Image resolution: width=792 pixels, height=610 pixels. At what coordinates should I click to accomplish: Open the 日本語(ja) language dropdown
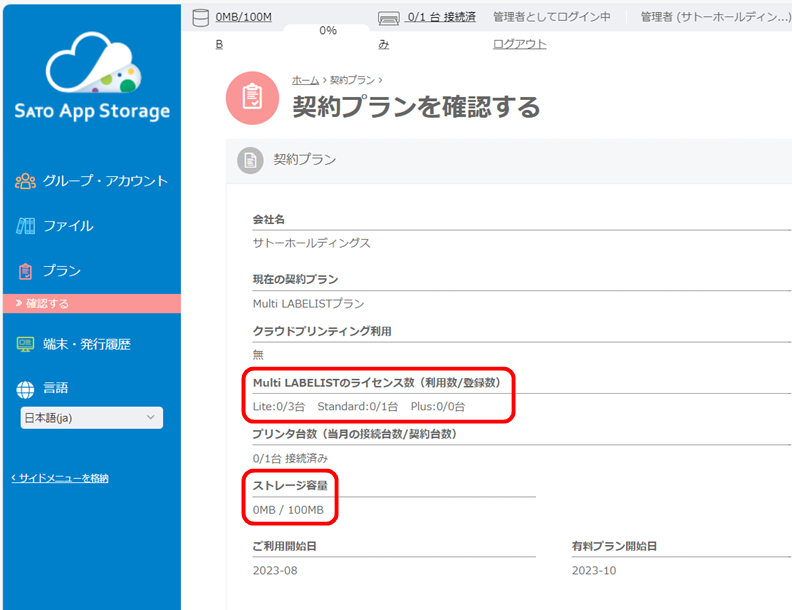point(91,418)
